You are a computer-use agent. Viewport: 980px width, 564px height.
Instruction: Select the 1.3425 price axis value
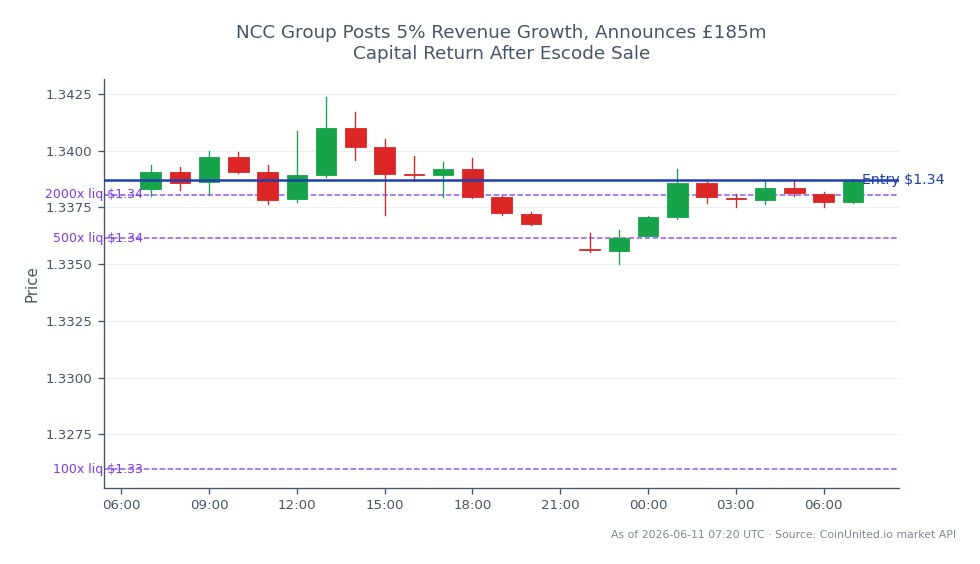(x=68, y=94)
